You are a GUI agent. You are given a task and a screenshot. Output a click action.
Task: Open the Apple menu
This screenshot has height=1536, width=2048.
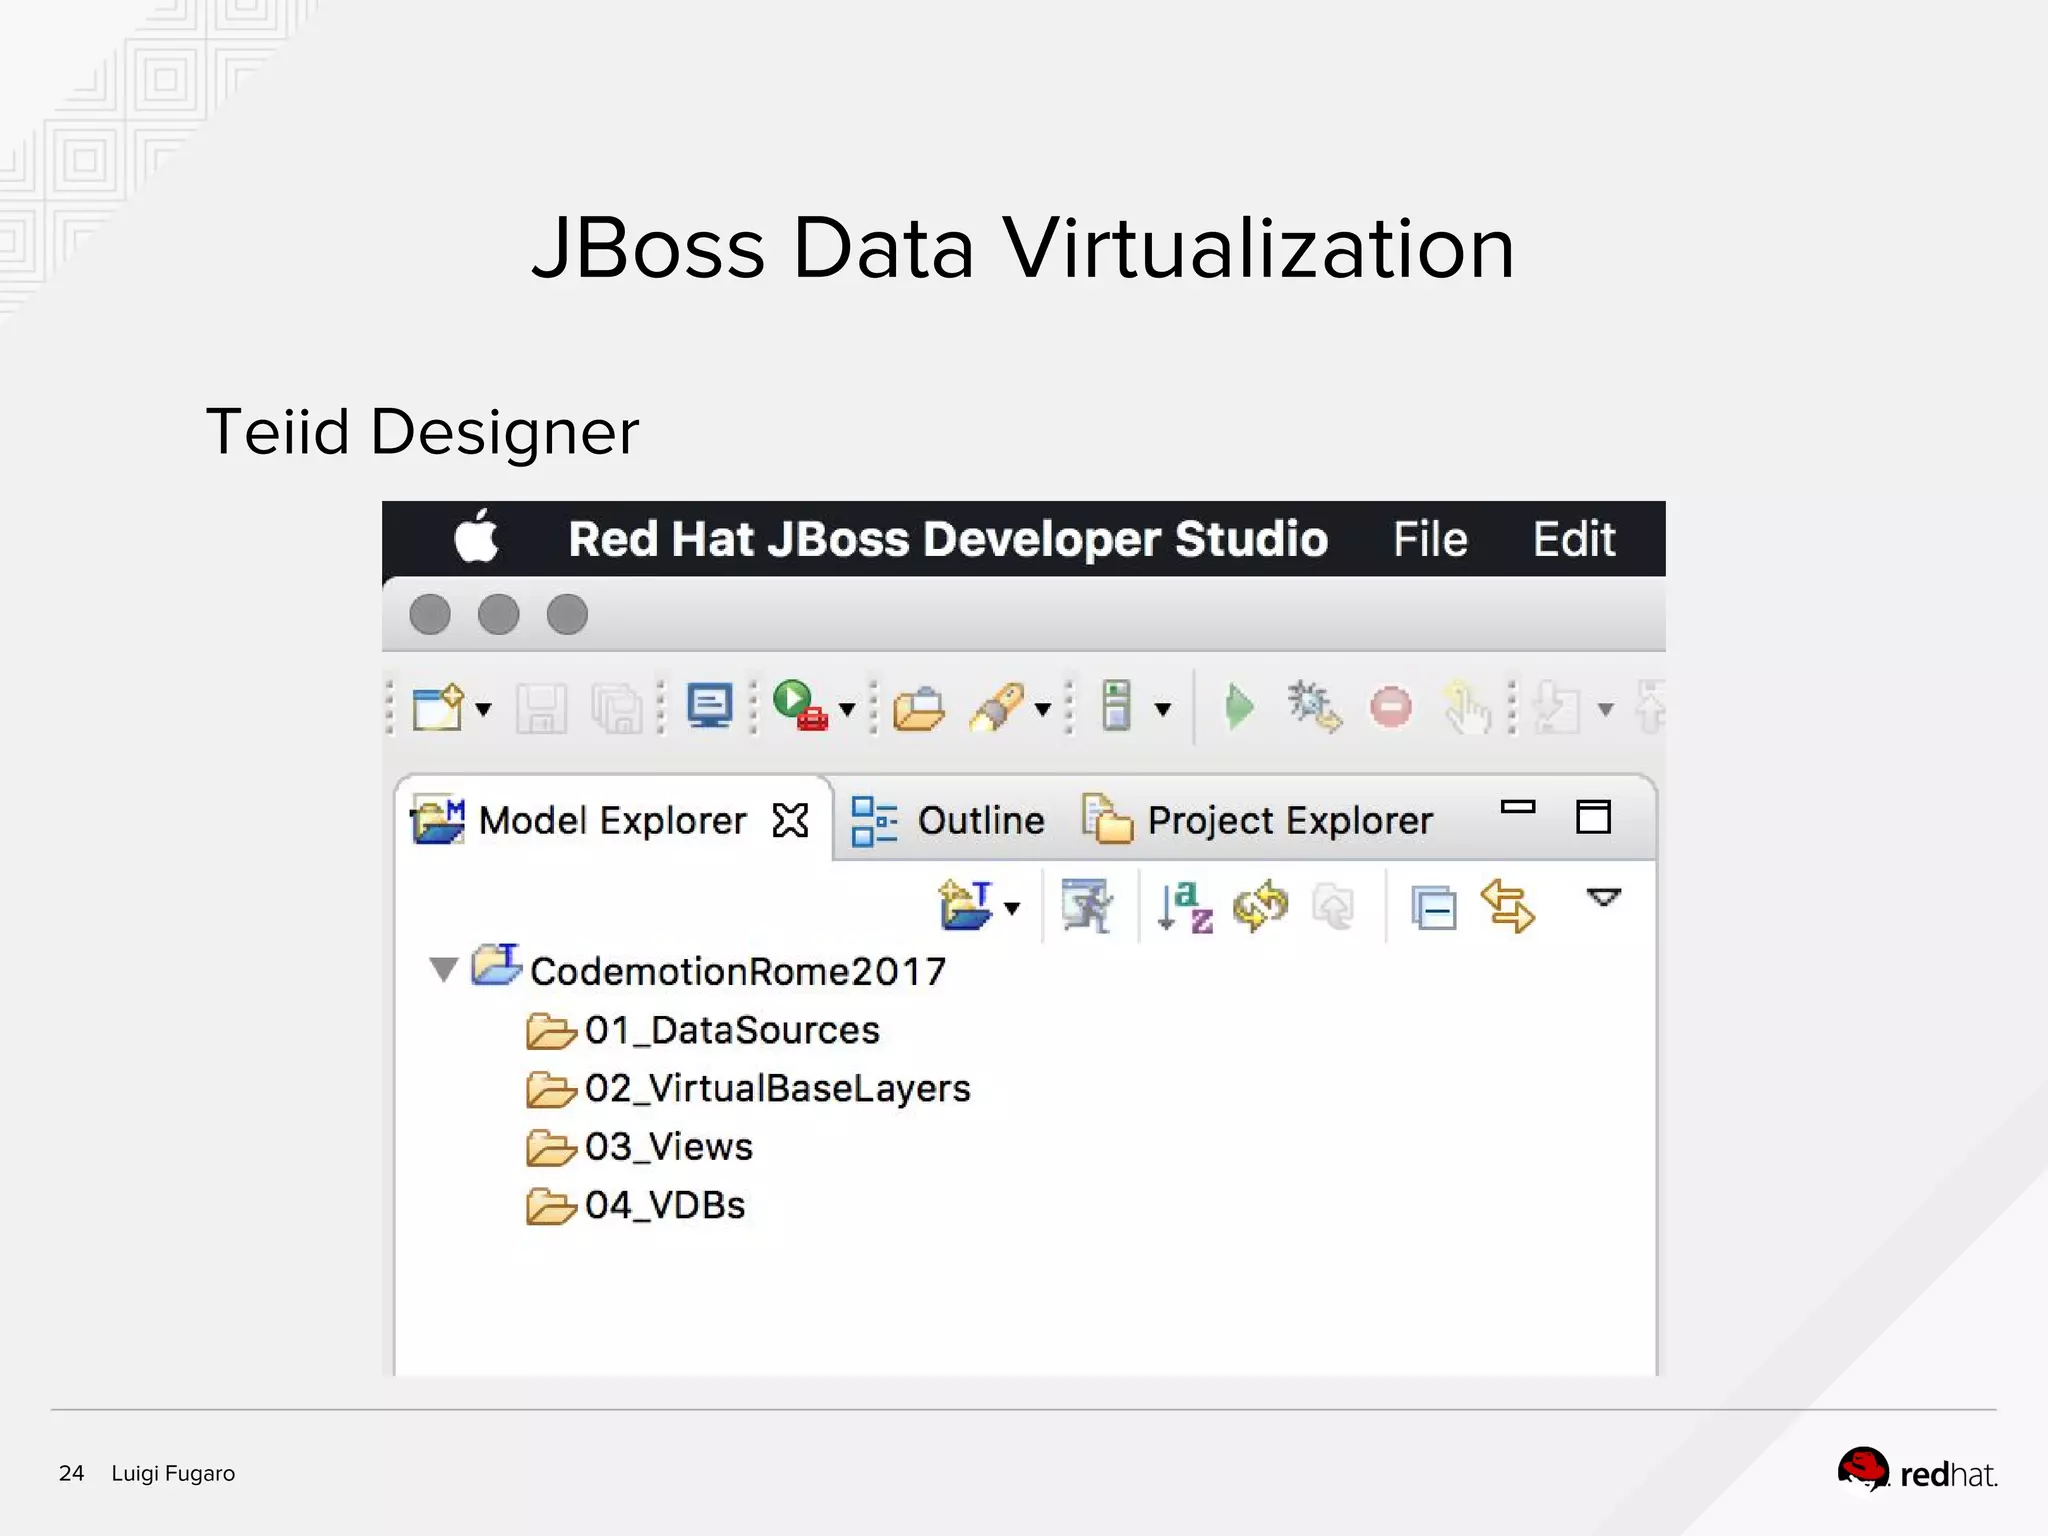coord(476,537)
